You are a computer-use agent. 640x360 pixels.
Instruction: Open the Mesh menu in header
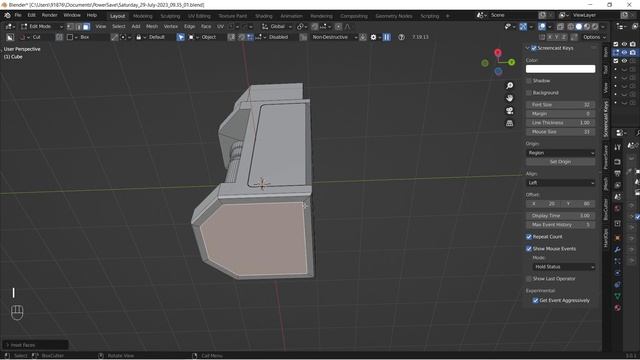152,27
